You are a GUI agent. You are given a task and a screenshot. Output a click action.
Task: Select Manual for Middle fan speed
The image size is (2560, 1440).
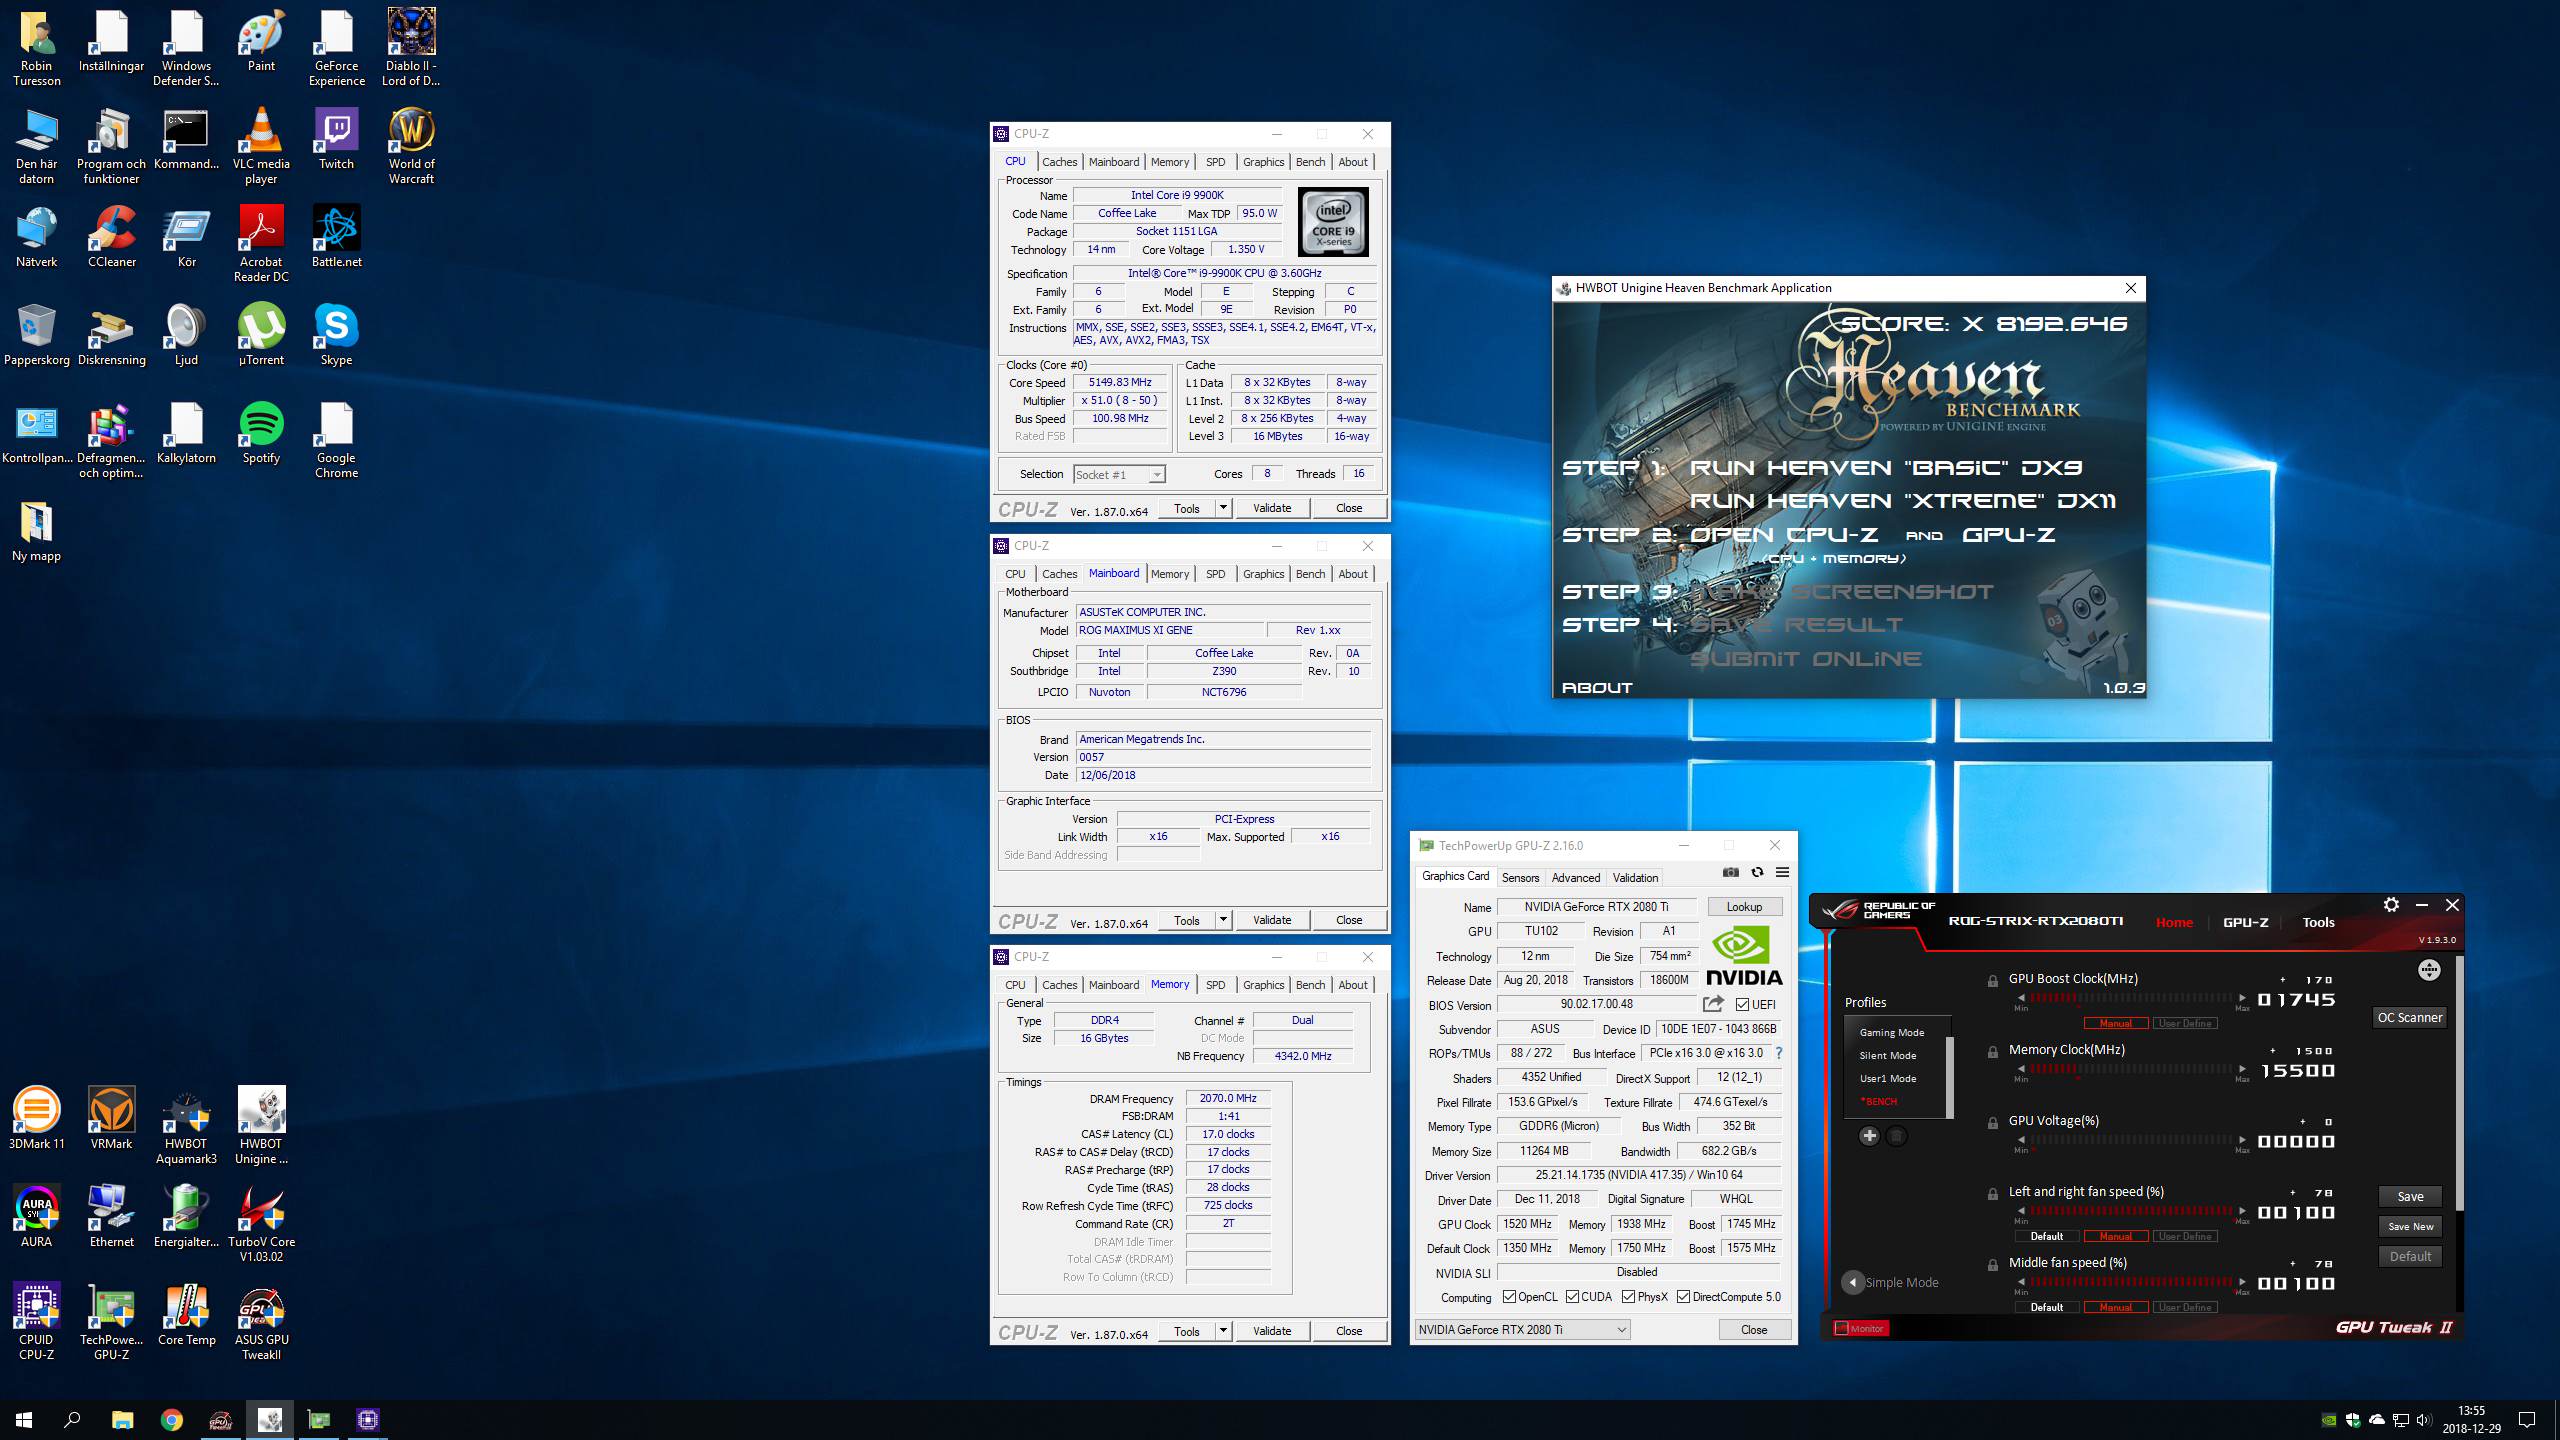(x=2115, y=1307)
